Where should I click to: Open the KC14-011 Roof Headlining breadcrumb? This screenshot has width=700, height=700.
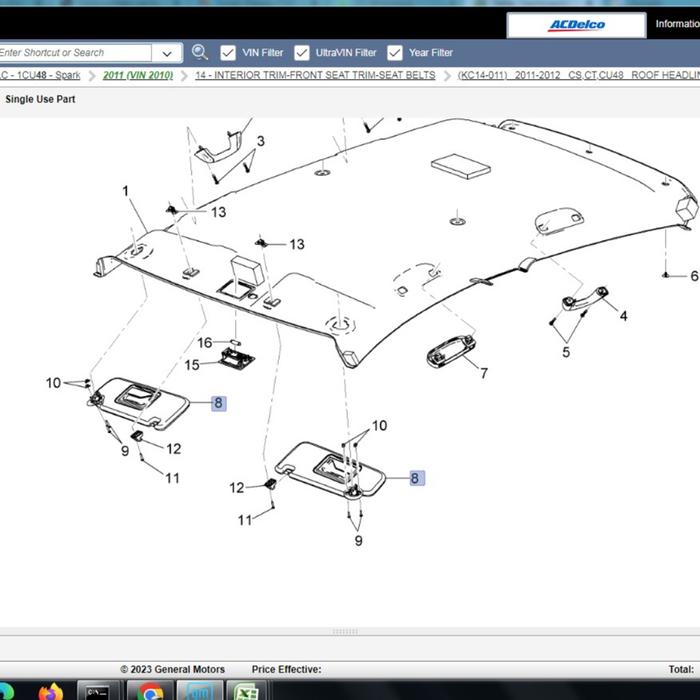578,75
